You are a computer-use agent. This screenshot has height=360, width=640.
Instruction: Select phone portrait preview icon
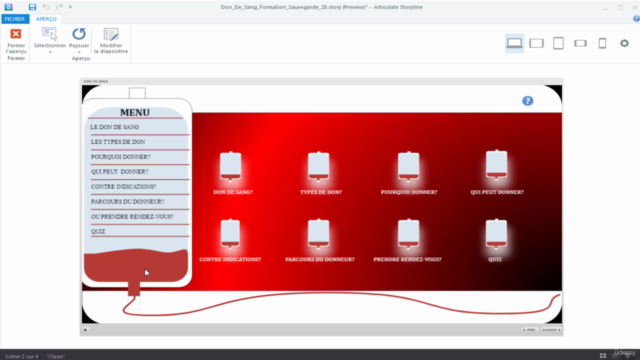(602, 43)
